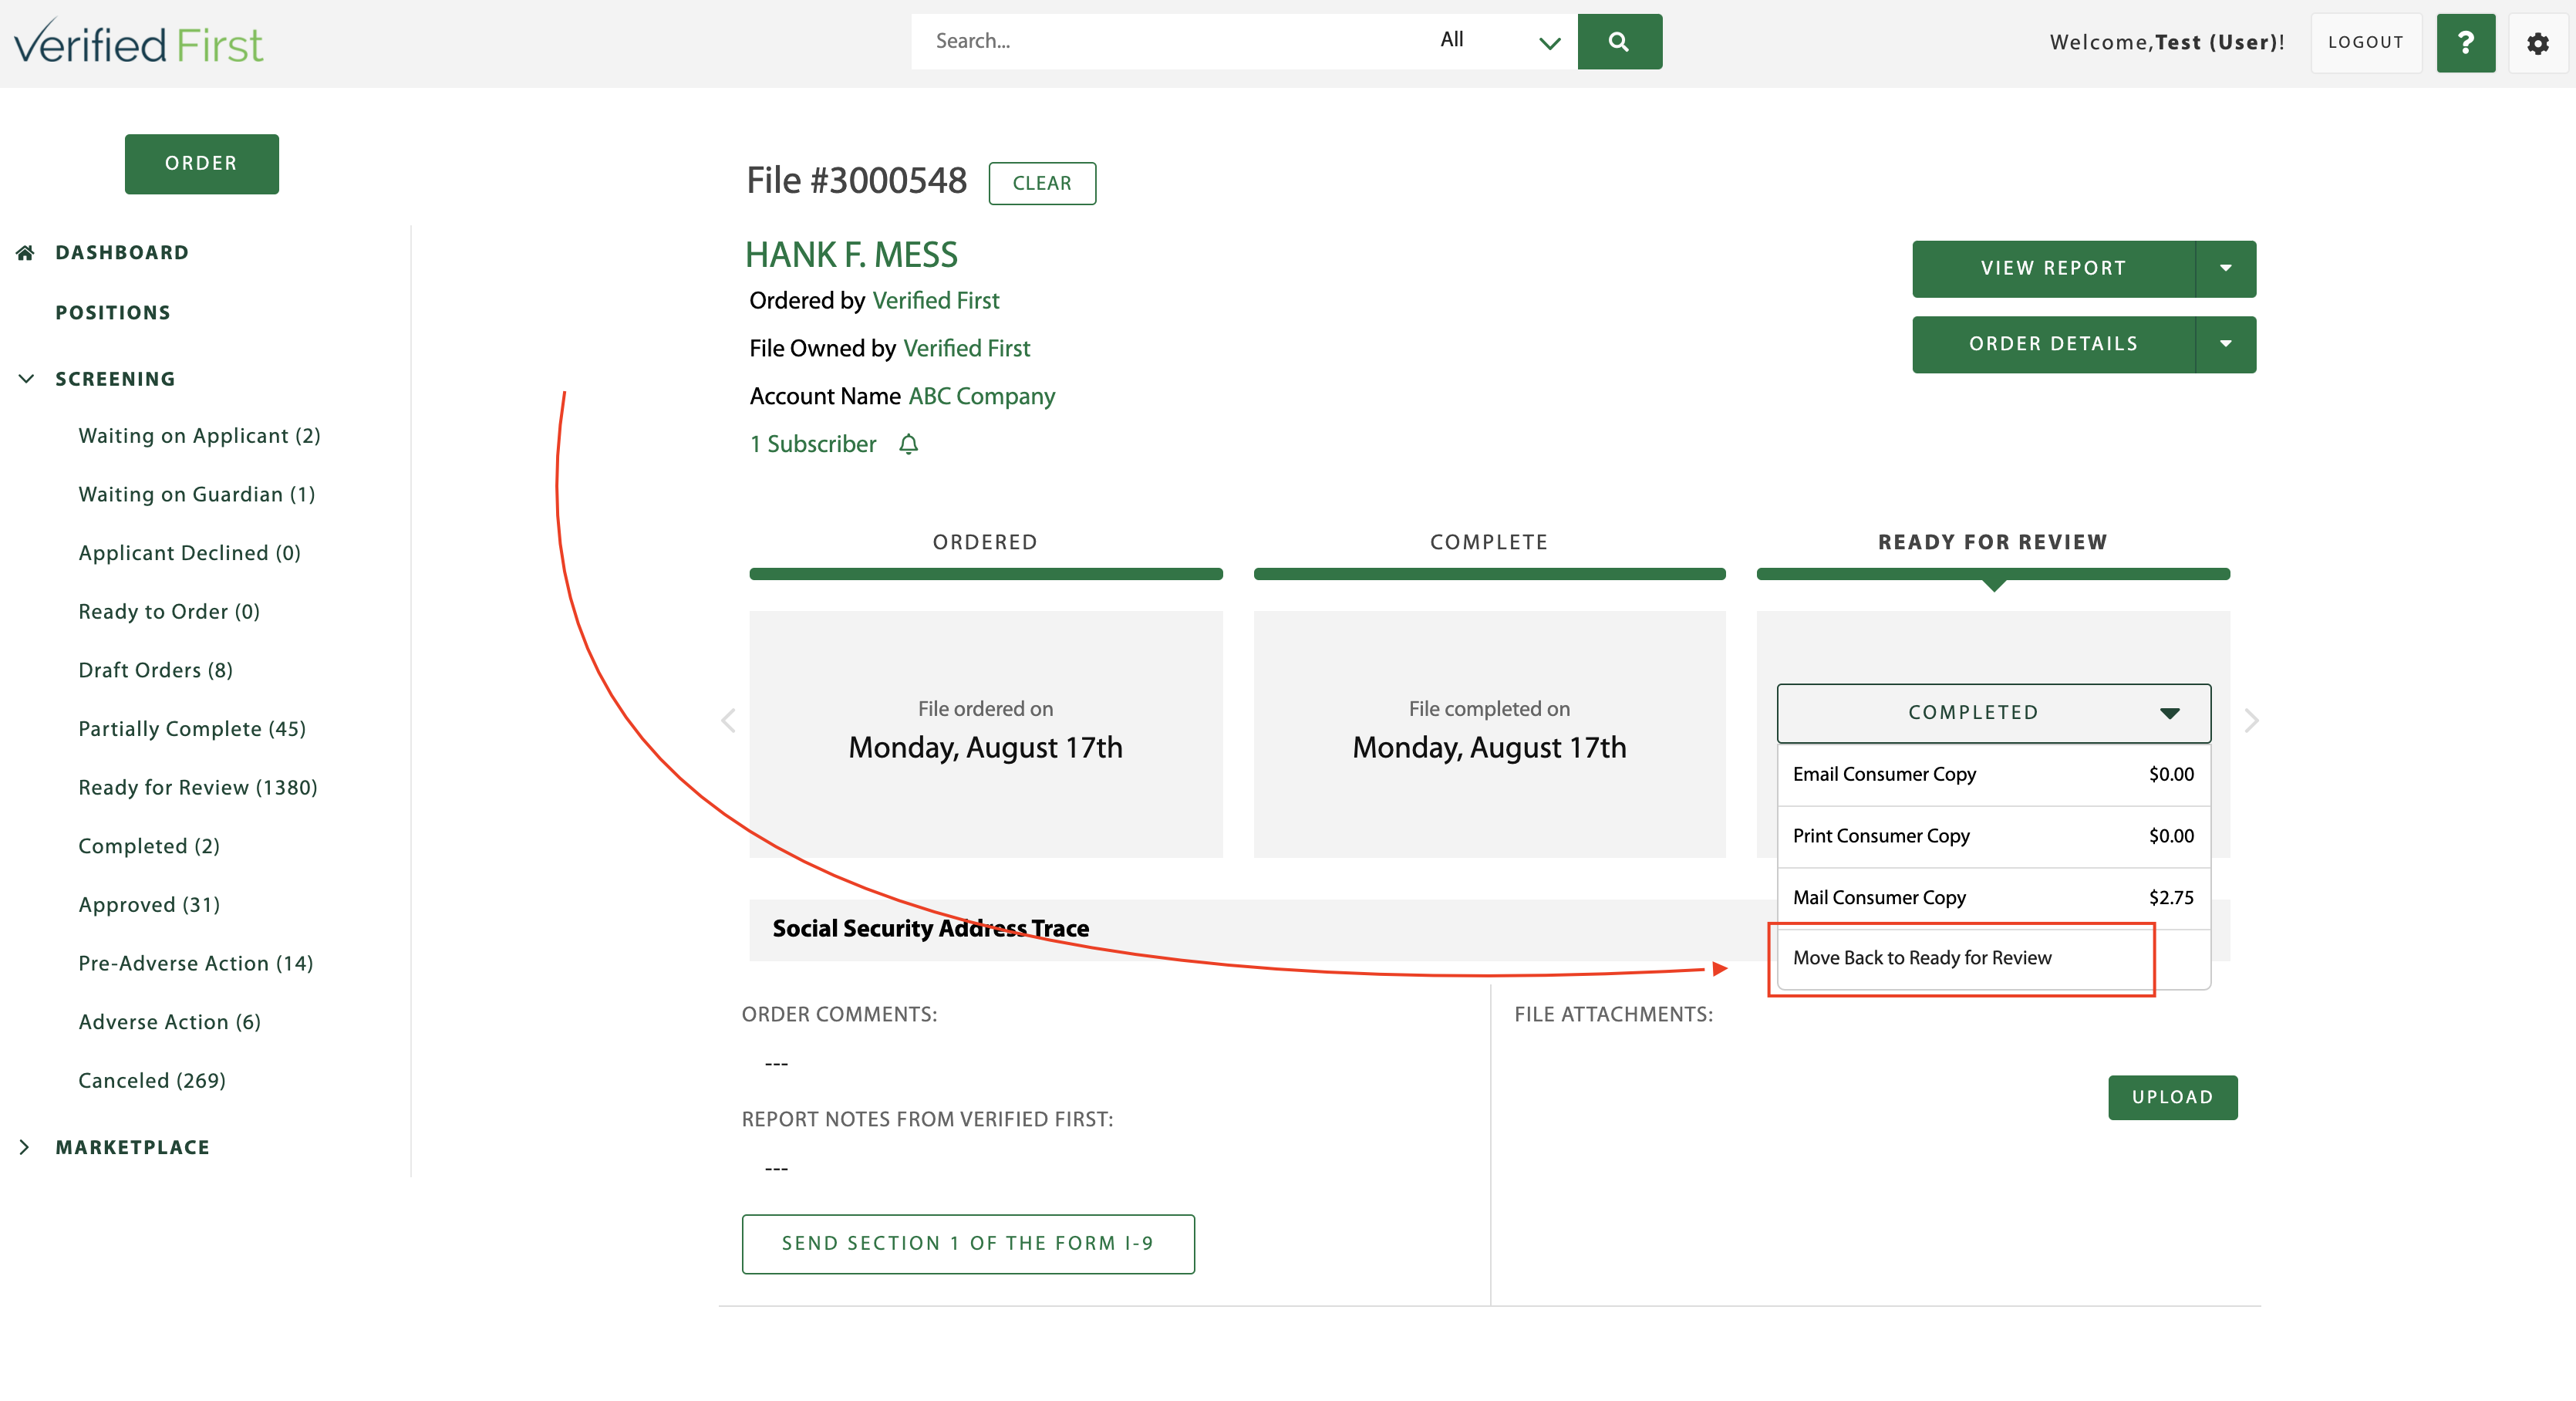Screen dimensions: 2576x1401
Task: Toggle the subscriber notification bell
Action: (x=909, y=444)
